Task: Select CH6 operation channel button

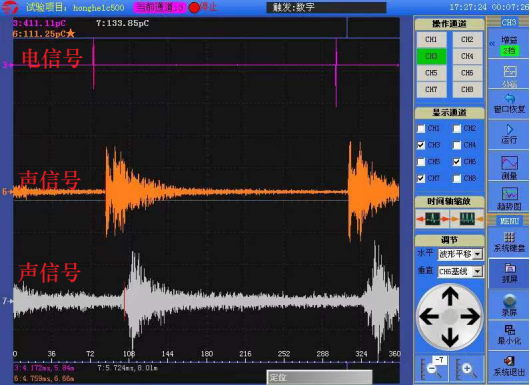Action: coord(467,73)
